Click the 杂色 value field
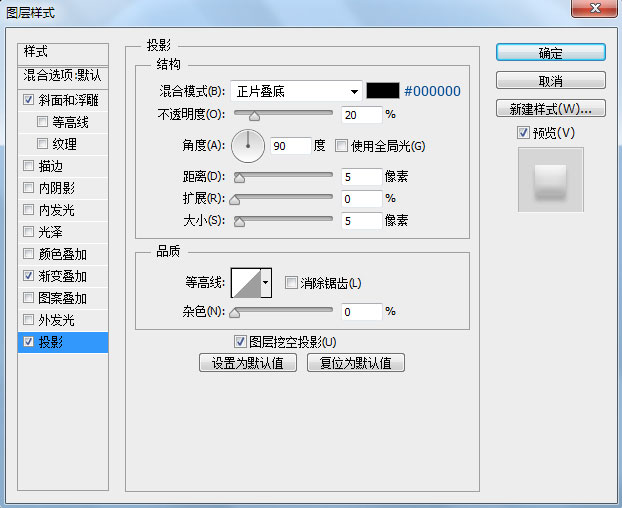622x508 pixels. point(362,312)
